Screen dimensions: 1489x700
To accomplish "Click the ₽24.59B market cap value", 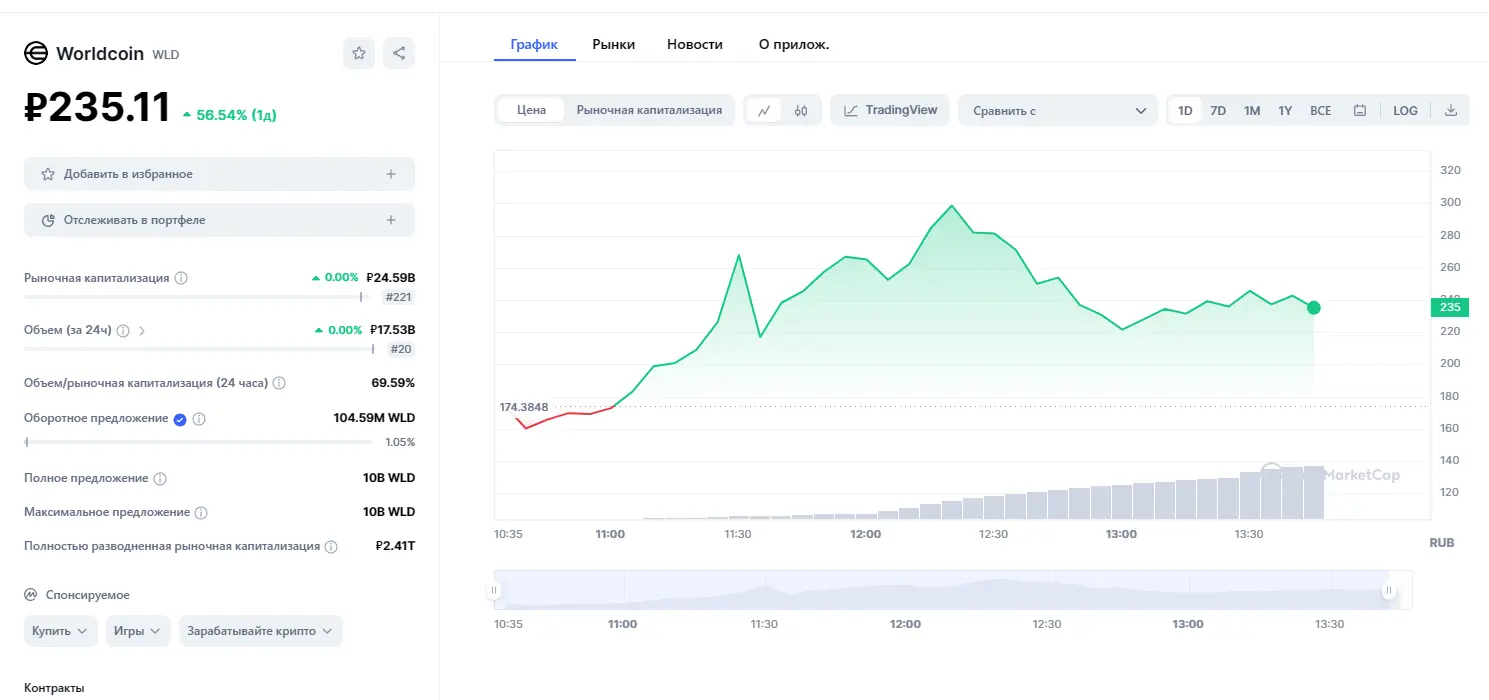I will tap(391, 278).
